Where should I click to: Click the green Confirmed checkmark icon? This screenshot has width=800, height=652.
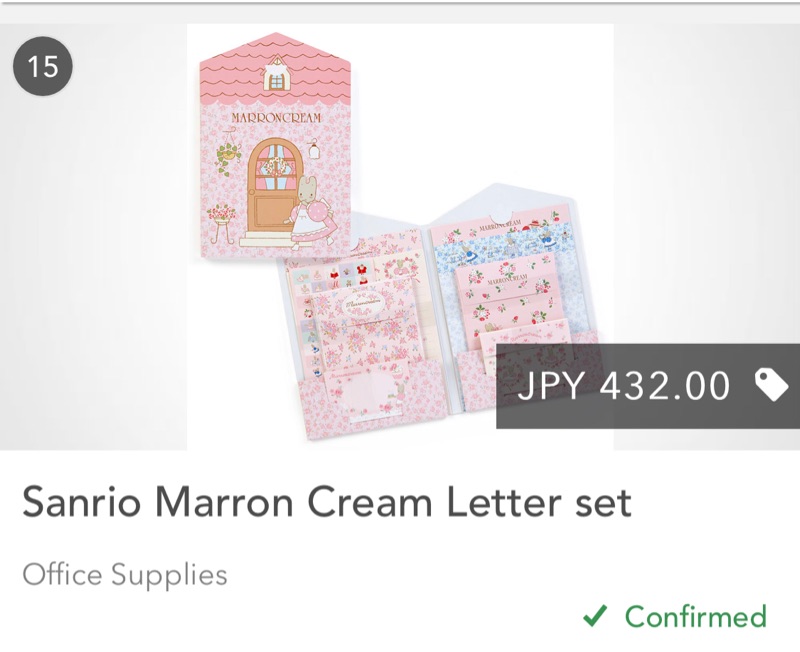595,616
